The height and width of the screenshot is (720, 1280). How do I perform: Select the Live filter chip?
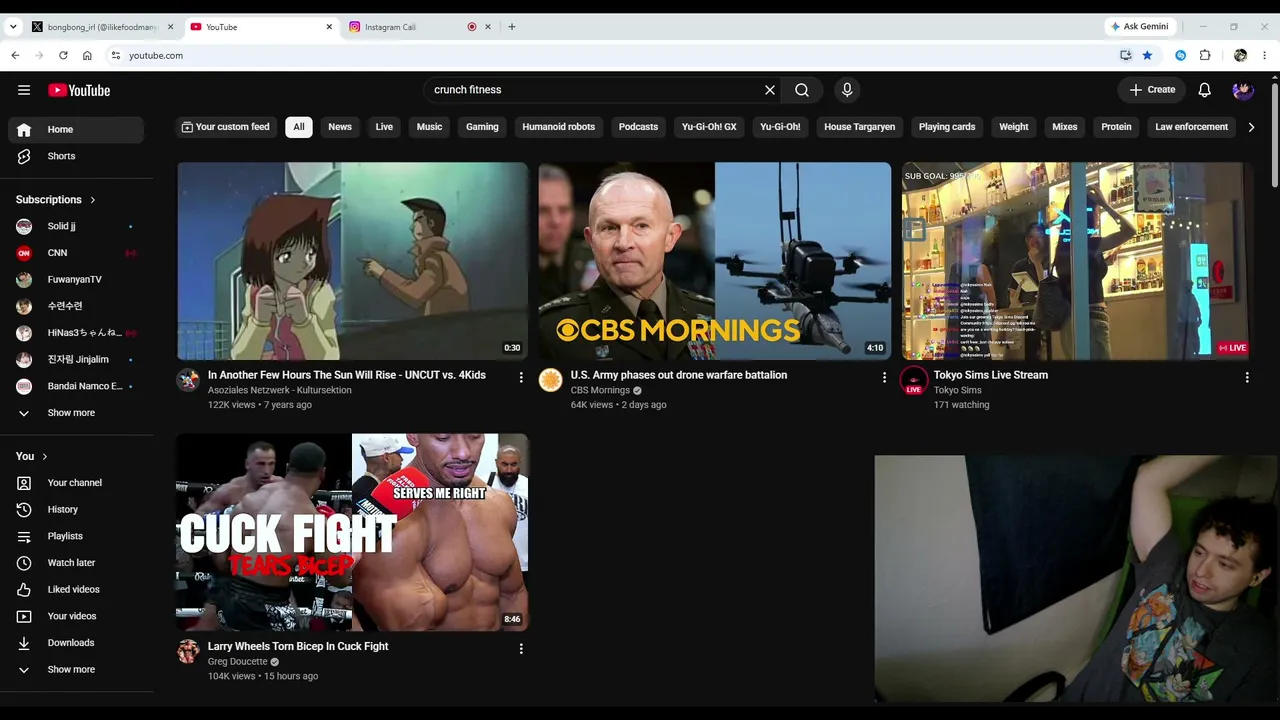pos(384,127)
